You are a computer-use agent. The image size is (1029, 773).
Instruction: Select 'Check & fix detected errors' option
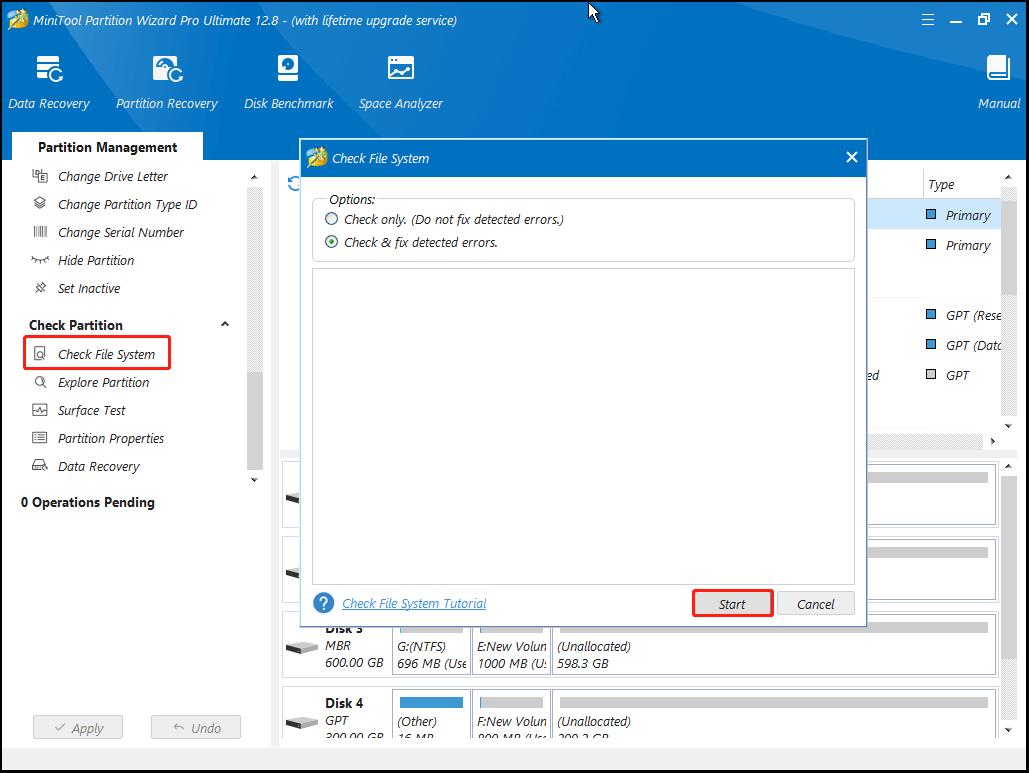click(x=332, y=242)
